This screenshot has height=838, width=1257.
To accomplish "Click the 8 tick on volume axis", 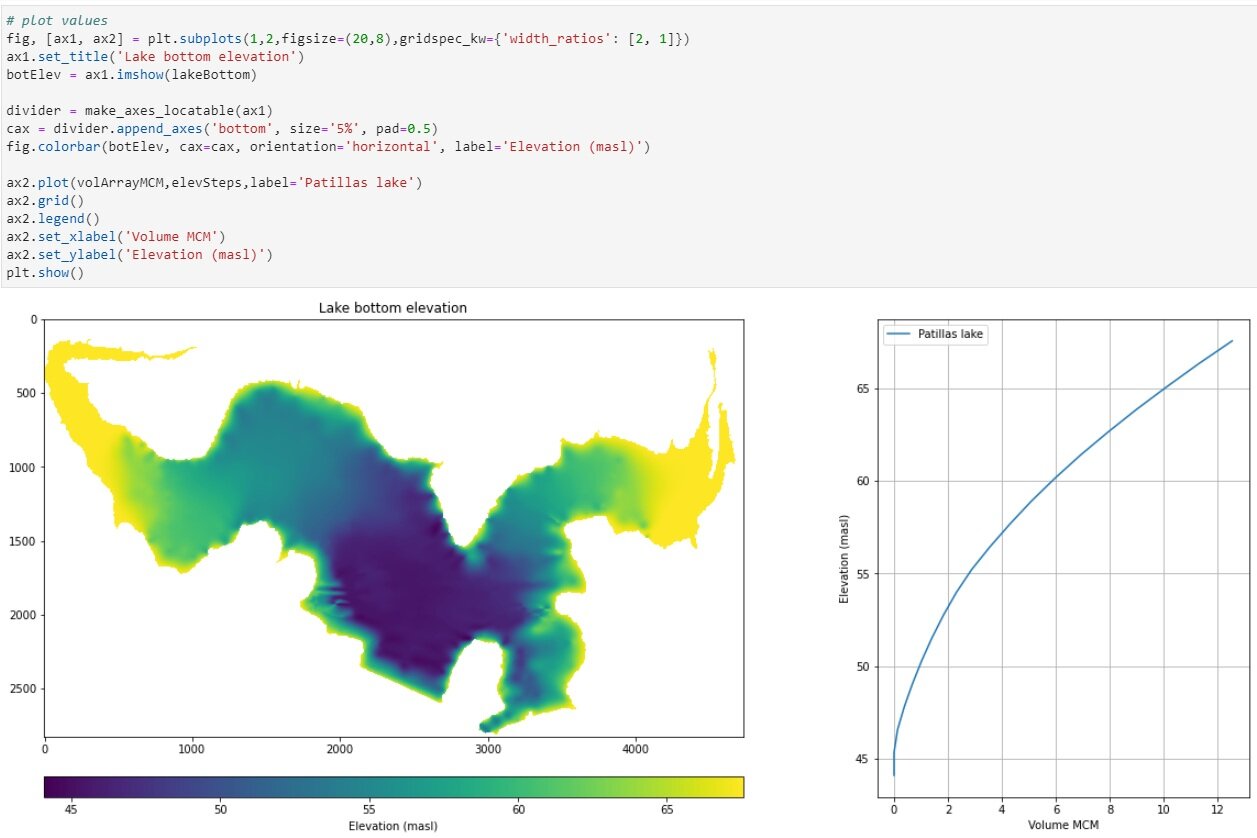I will click(x=1110, y=808).
